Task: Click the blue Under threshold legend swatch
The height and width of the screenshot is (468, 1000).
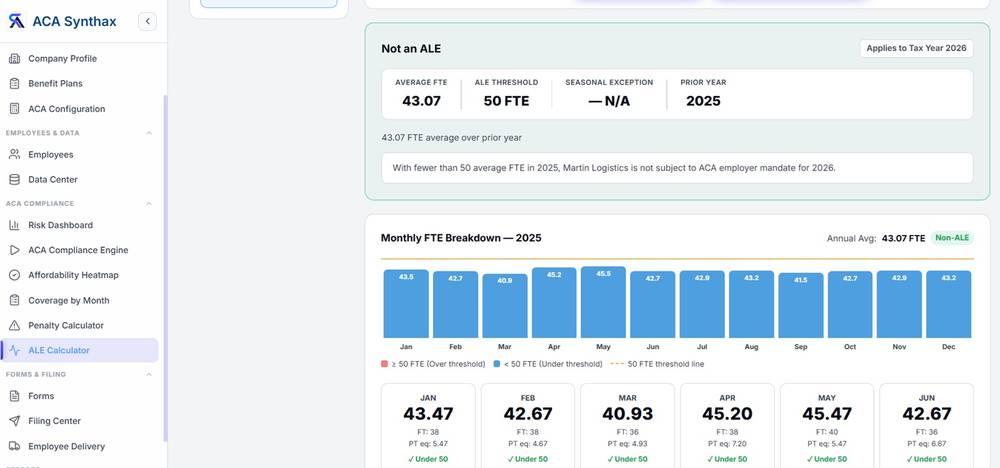Action: coord(497,364)
